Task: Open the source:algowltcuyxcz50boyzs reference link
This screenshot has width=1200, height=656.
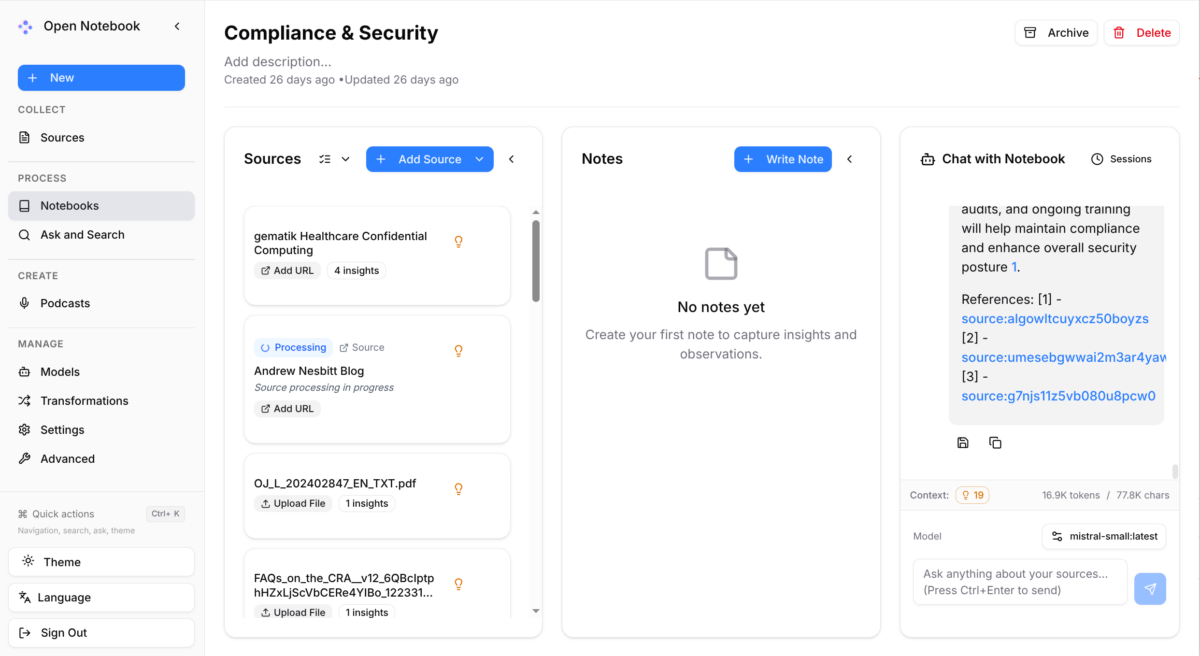Action: coord(1055,319)
